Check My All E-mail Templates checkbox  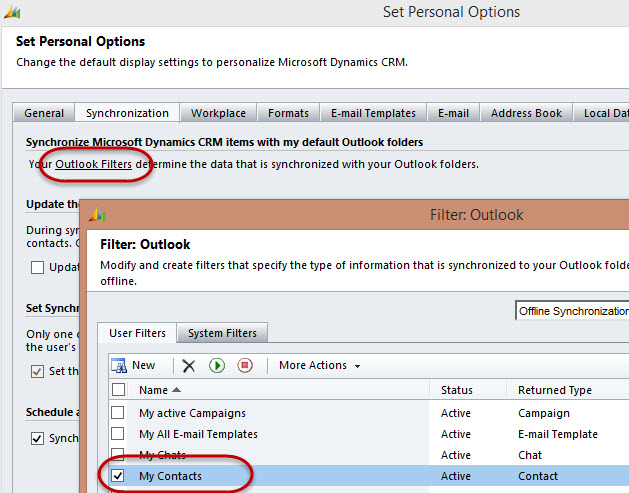point(118,434)
